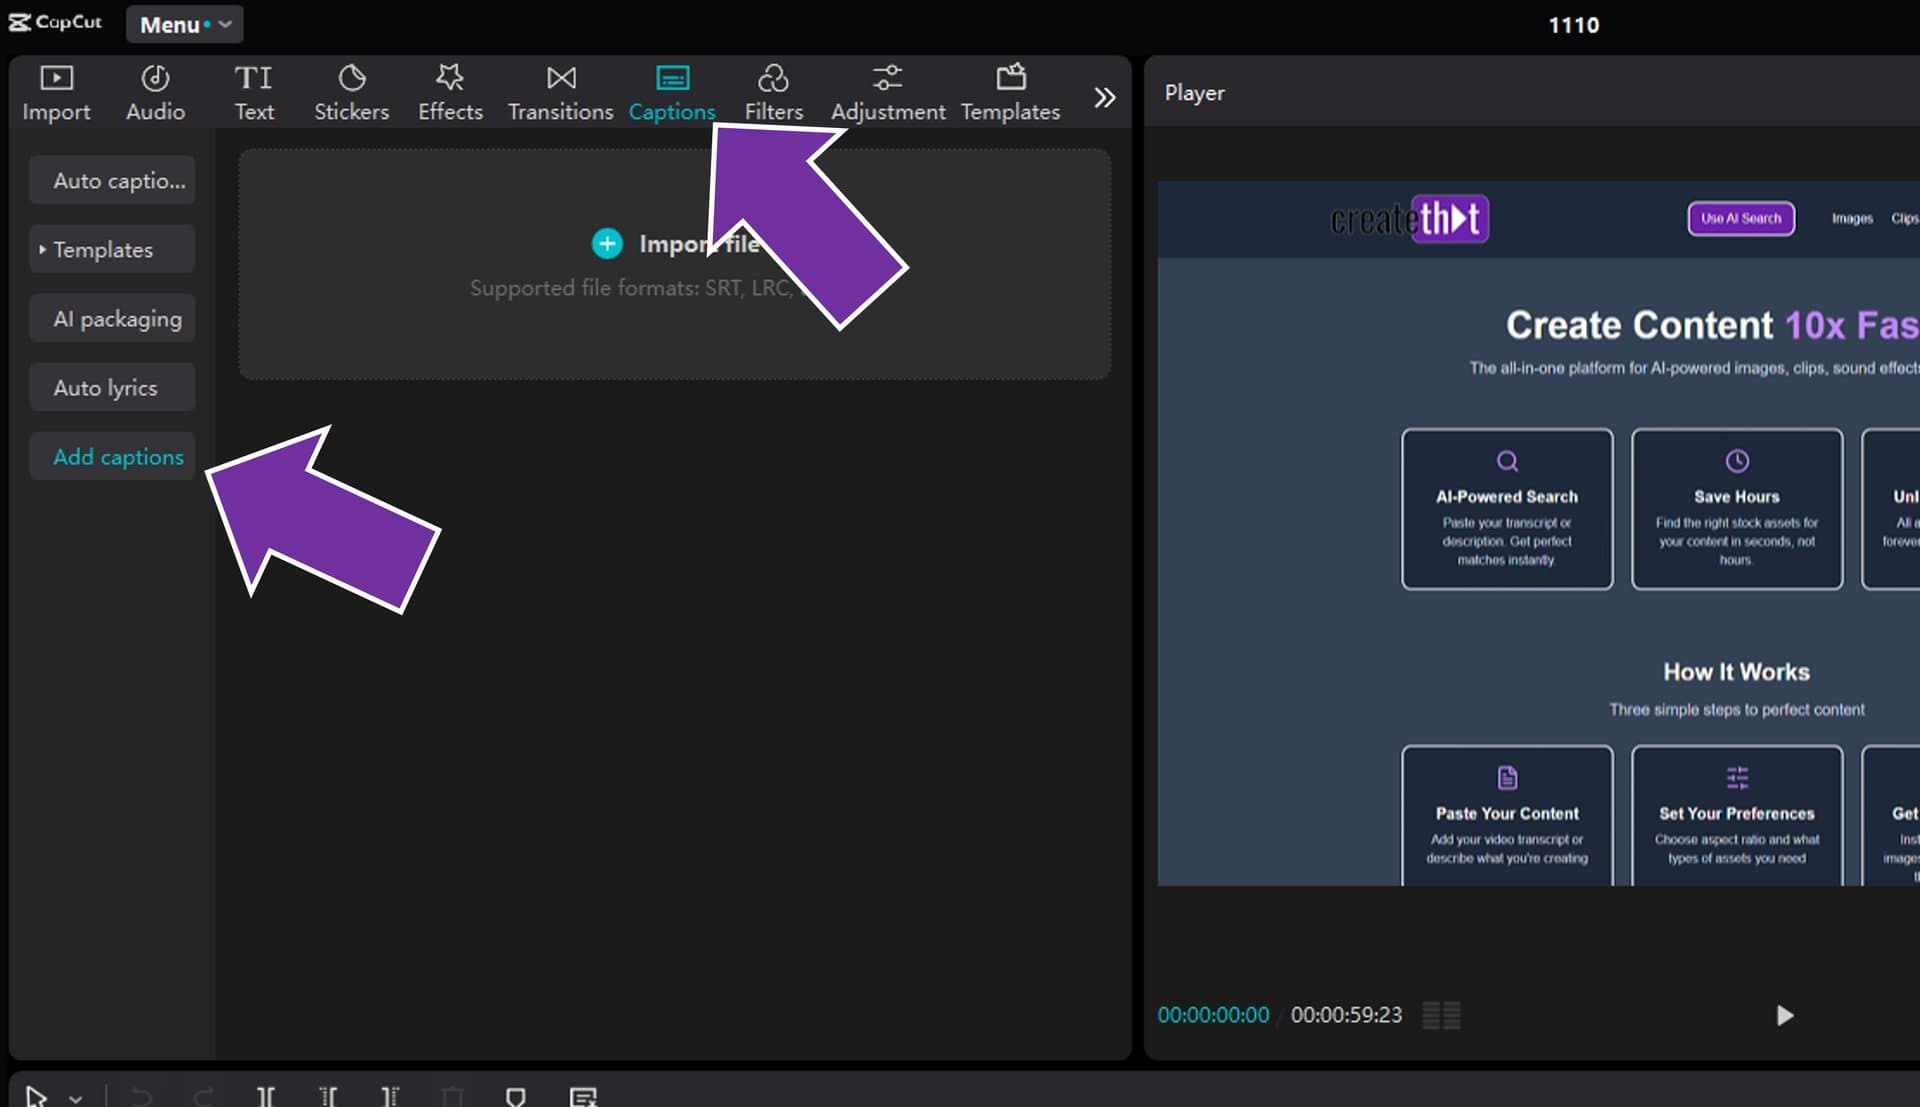
Task: Open the Audio panel
Action: pos(155,93)
